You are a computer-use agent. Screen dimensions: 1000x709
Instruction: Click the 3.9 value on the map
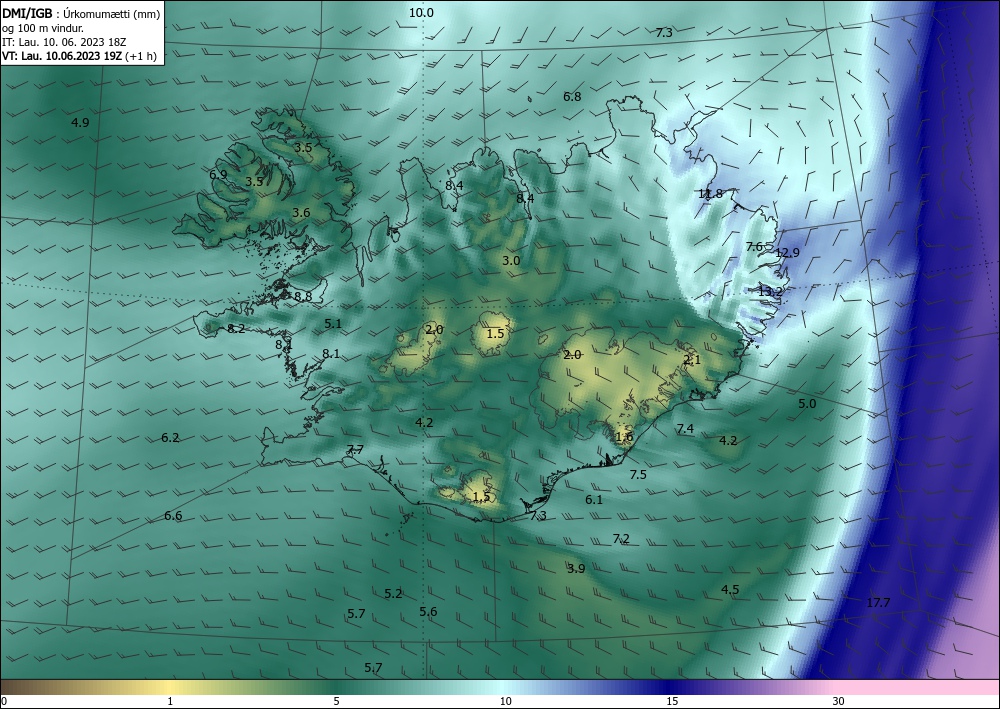point(576,569)
